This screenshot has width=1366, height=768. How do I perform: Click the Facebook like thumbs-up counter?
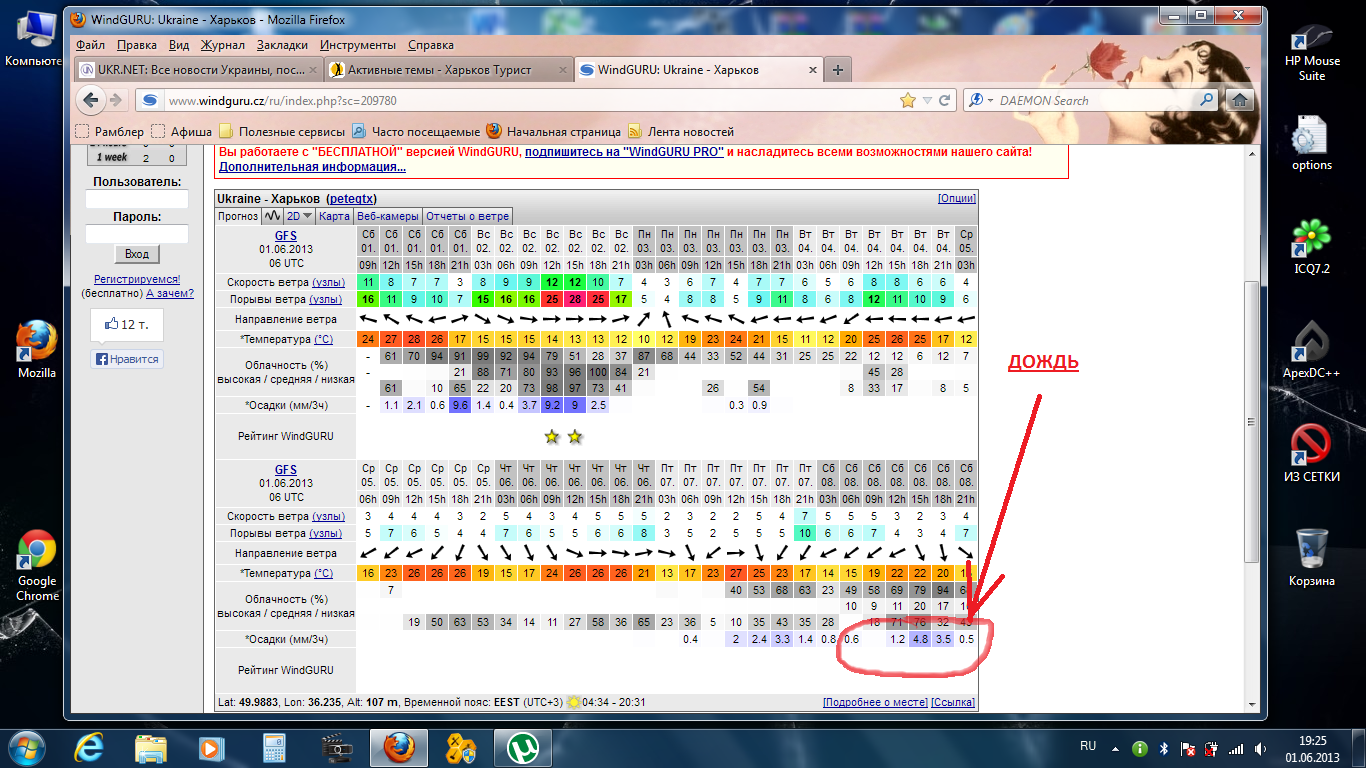coord(126,325)
